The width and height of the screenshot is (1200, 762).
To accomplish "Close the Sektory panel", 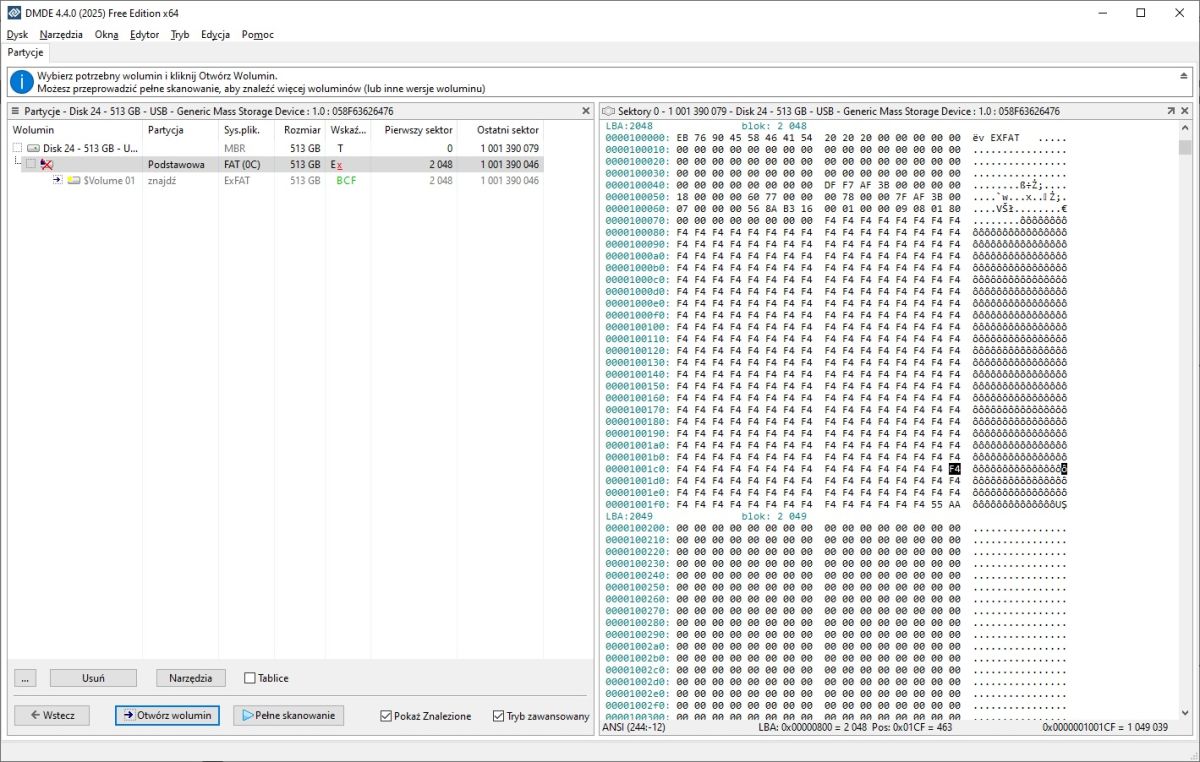I will point(1185,111).
